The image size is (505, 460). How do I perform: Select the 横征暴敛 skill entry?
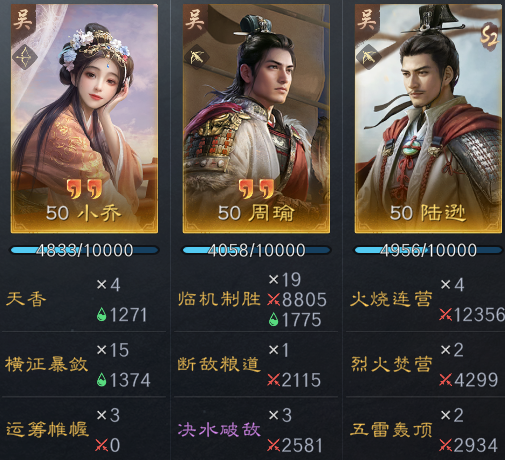[47, 364]
